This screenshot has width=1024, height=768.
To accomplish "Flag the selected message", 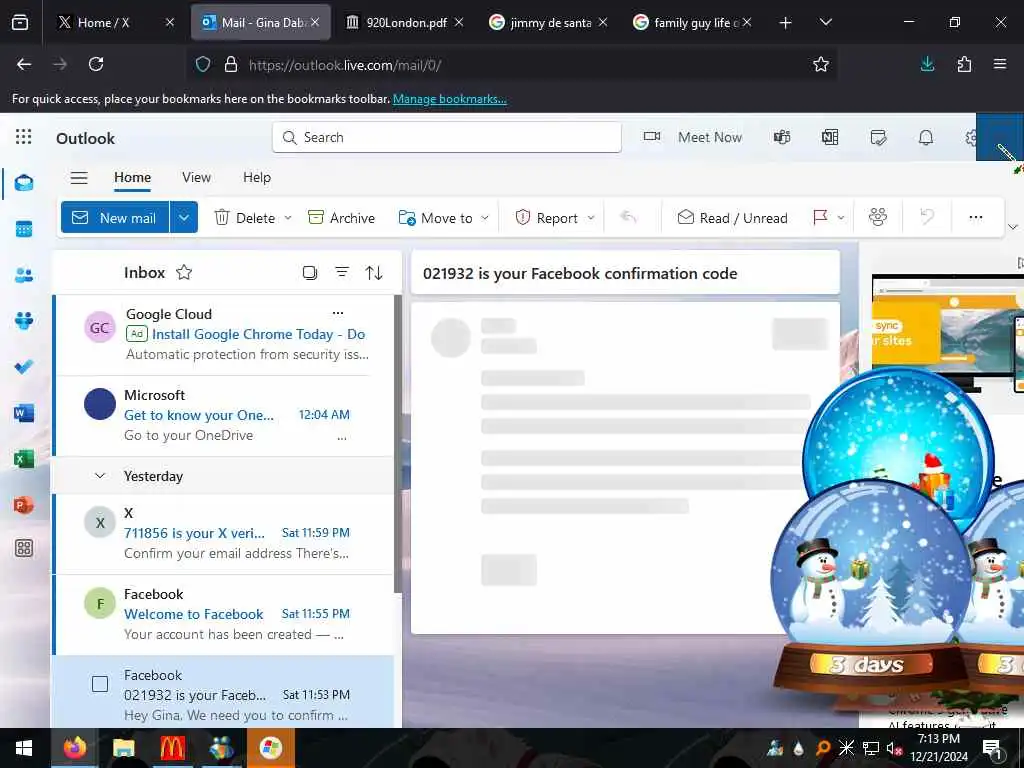I will tap(820, 217).
